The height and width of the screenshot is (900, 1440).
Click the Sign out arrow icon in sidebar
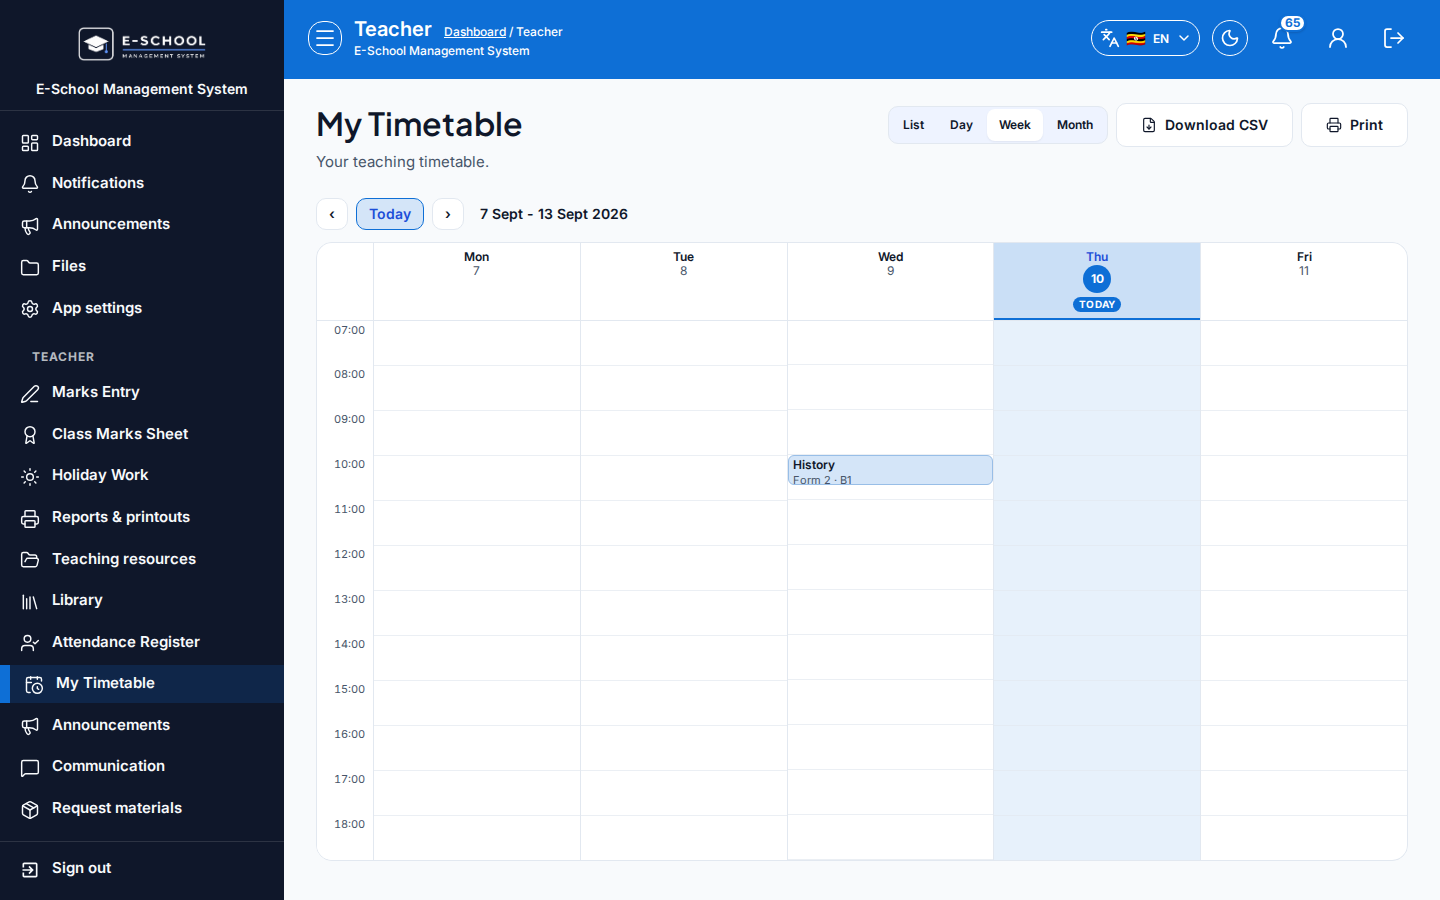pos(30,869)
